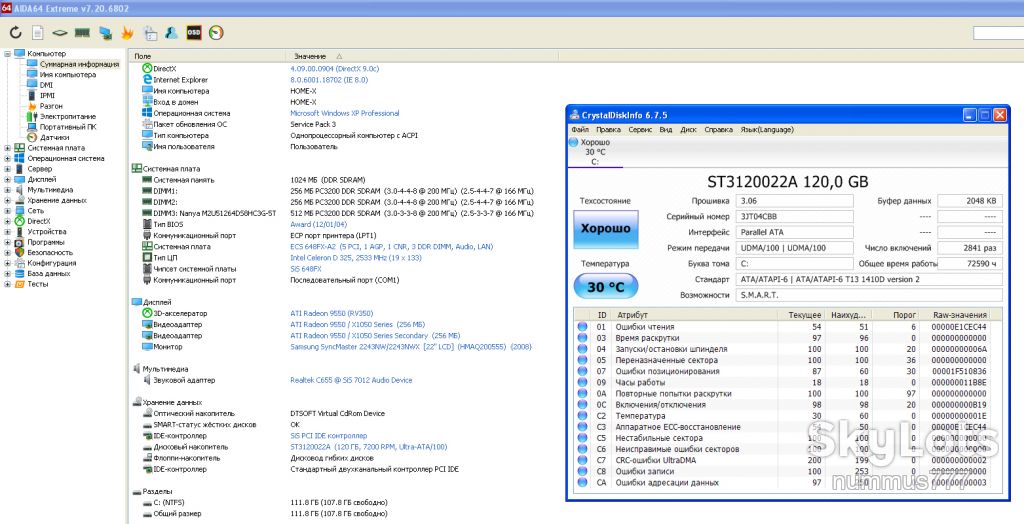The height and width of the screenshot is (524, 1024).
Task: Click the blue status circle of SMART attribute C2
Action: [582, 416]
